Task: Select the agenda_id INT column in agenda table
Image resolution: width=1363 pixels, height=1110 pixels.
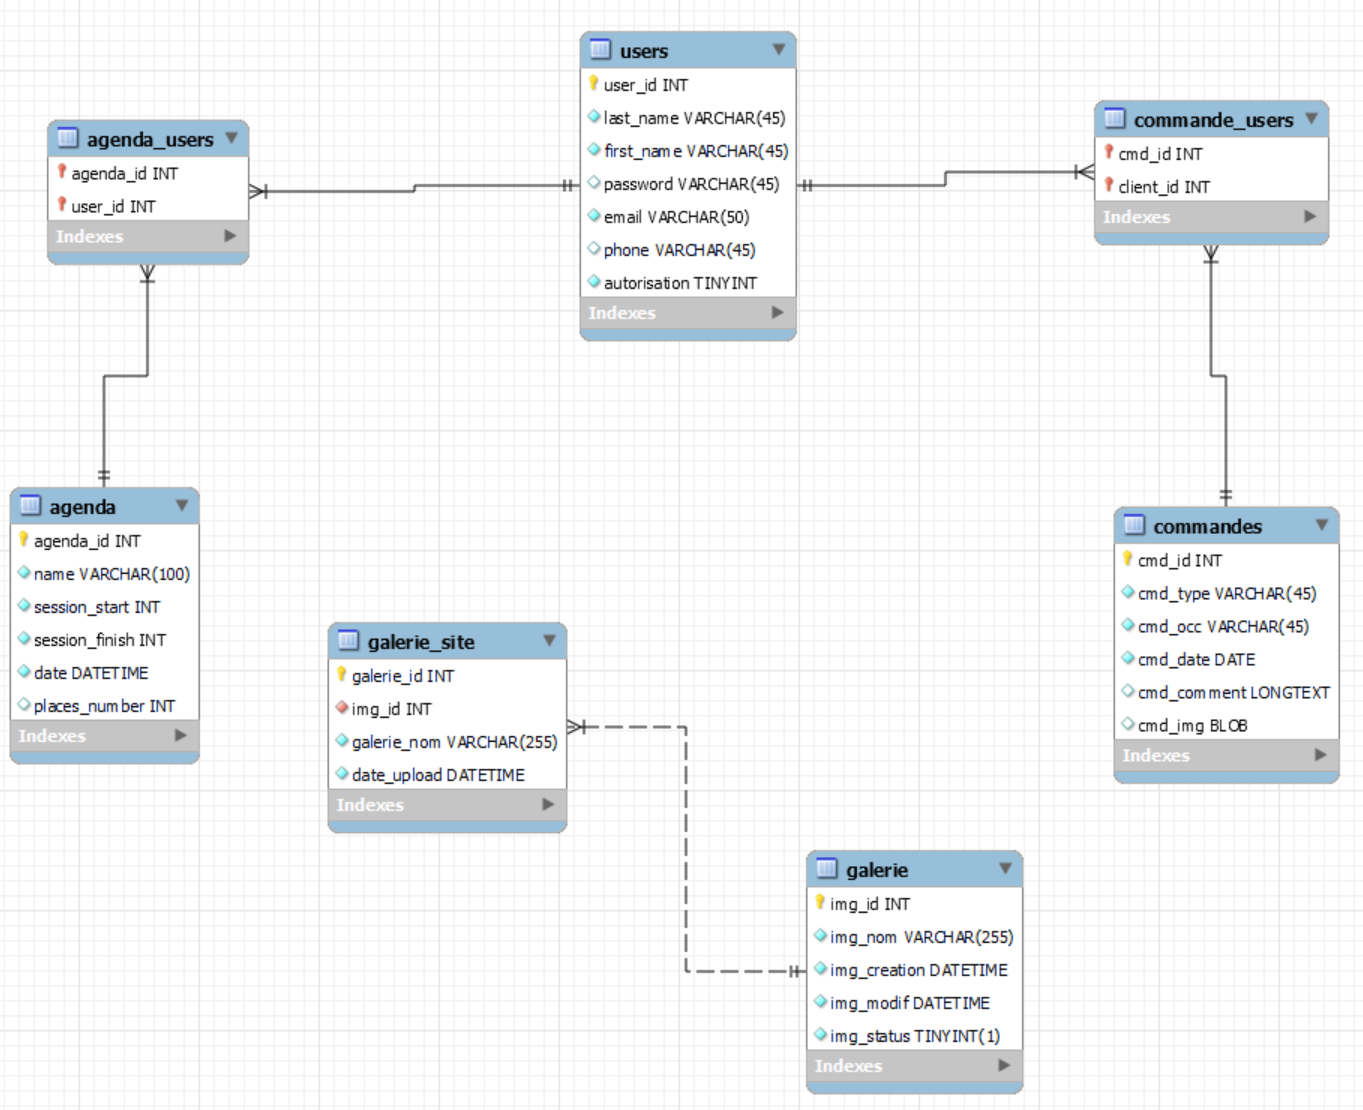Action: [105, 541]
